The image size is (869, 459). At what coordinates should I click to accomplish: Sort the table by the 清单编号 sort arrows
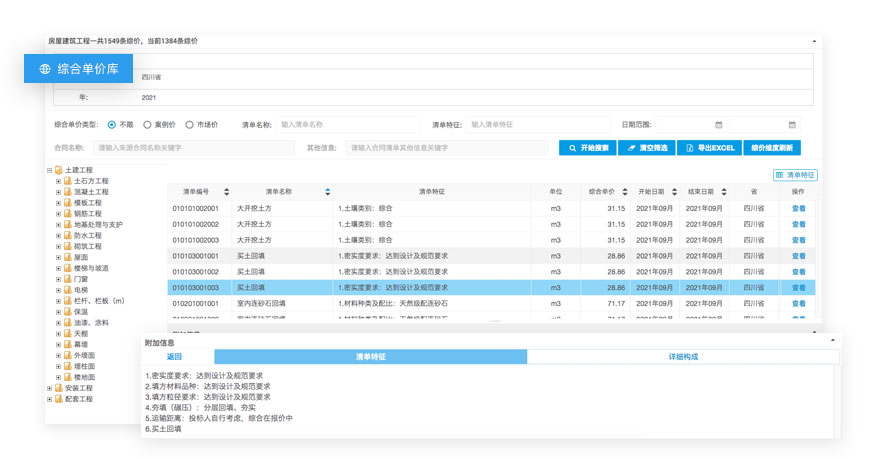(x=227, y=192)
